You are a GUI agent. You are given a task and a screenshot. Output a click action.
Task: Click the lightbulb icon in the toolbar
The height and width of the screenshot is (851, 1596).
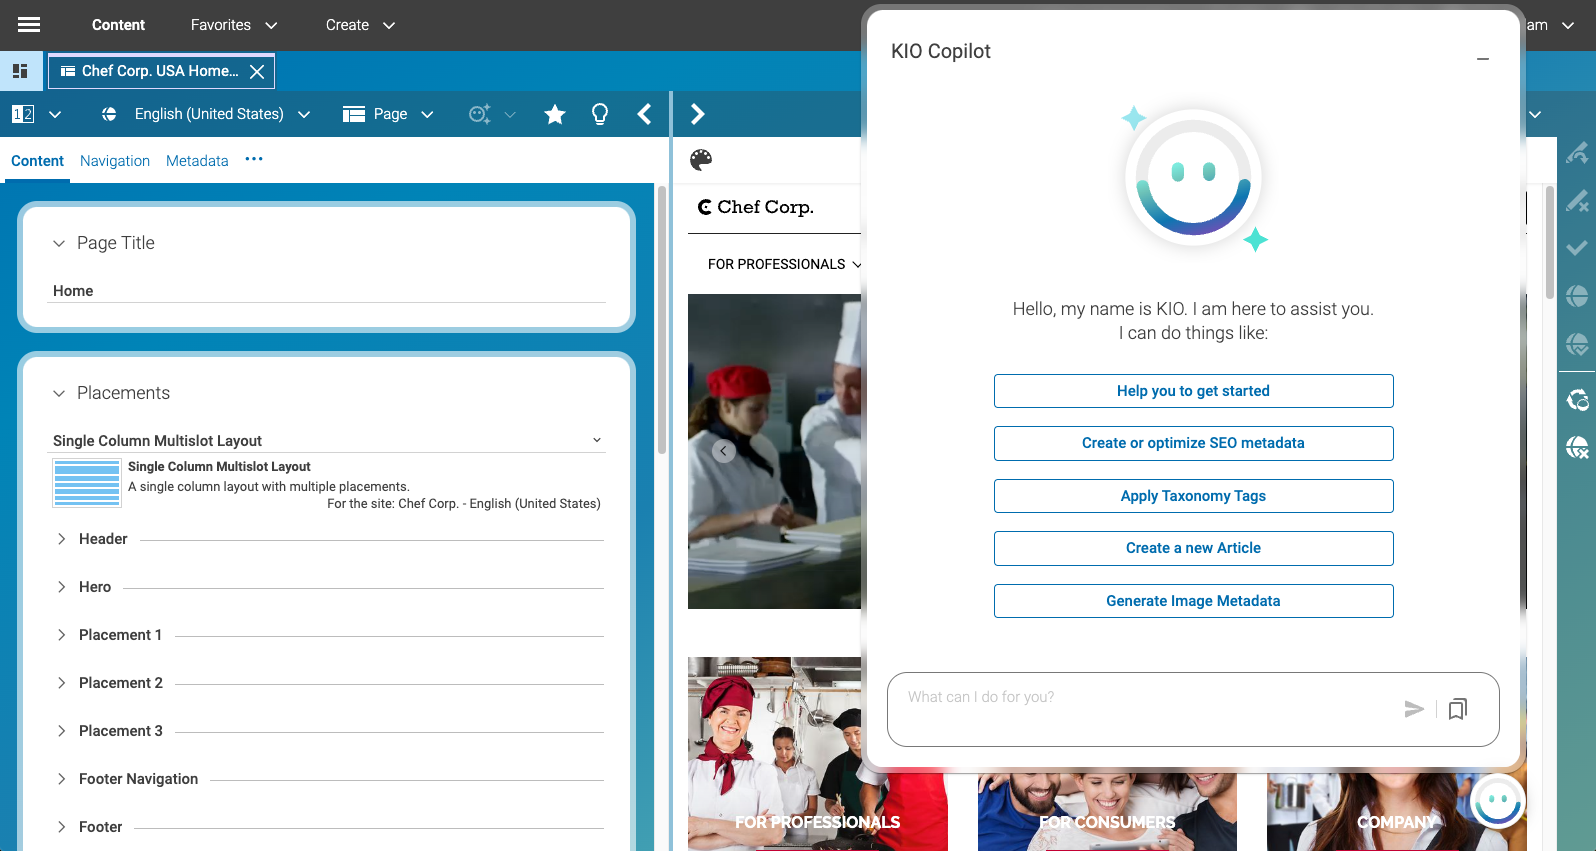pos(600,115)
